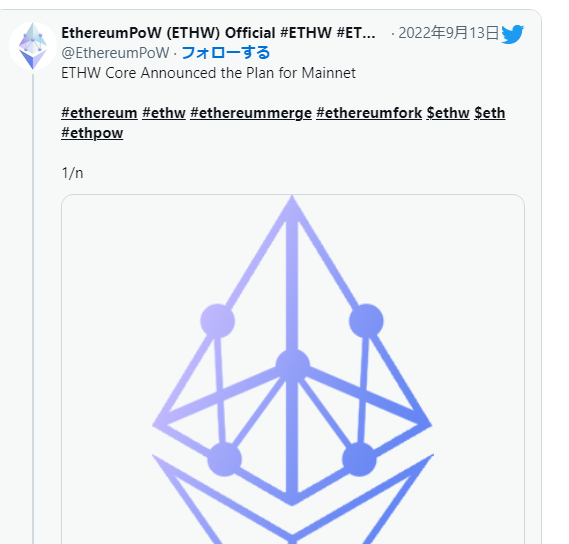Open the #ethpow hashtag
This screenshot has width=569, height=544.
coord(92,133)
